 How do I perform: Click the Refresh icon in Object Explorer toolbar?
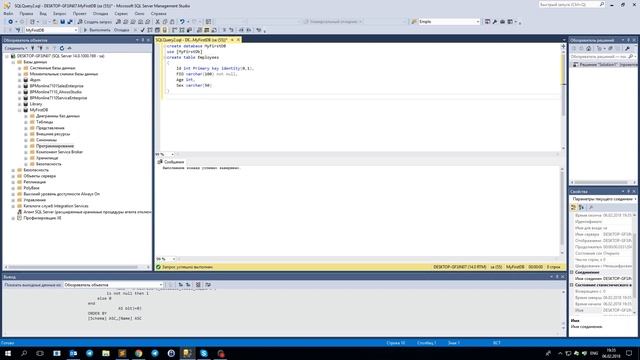(62, 48)
